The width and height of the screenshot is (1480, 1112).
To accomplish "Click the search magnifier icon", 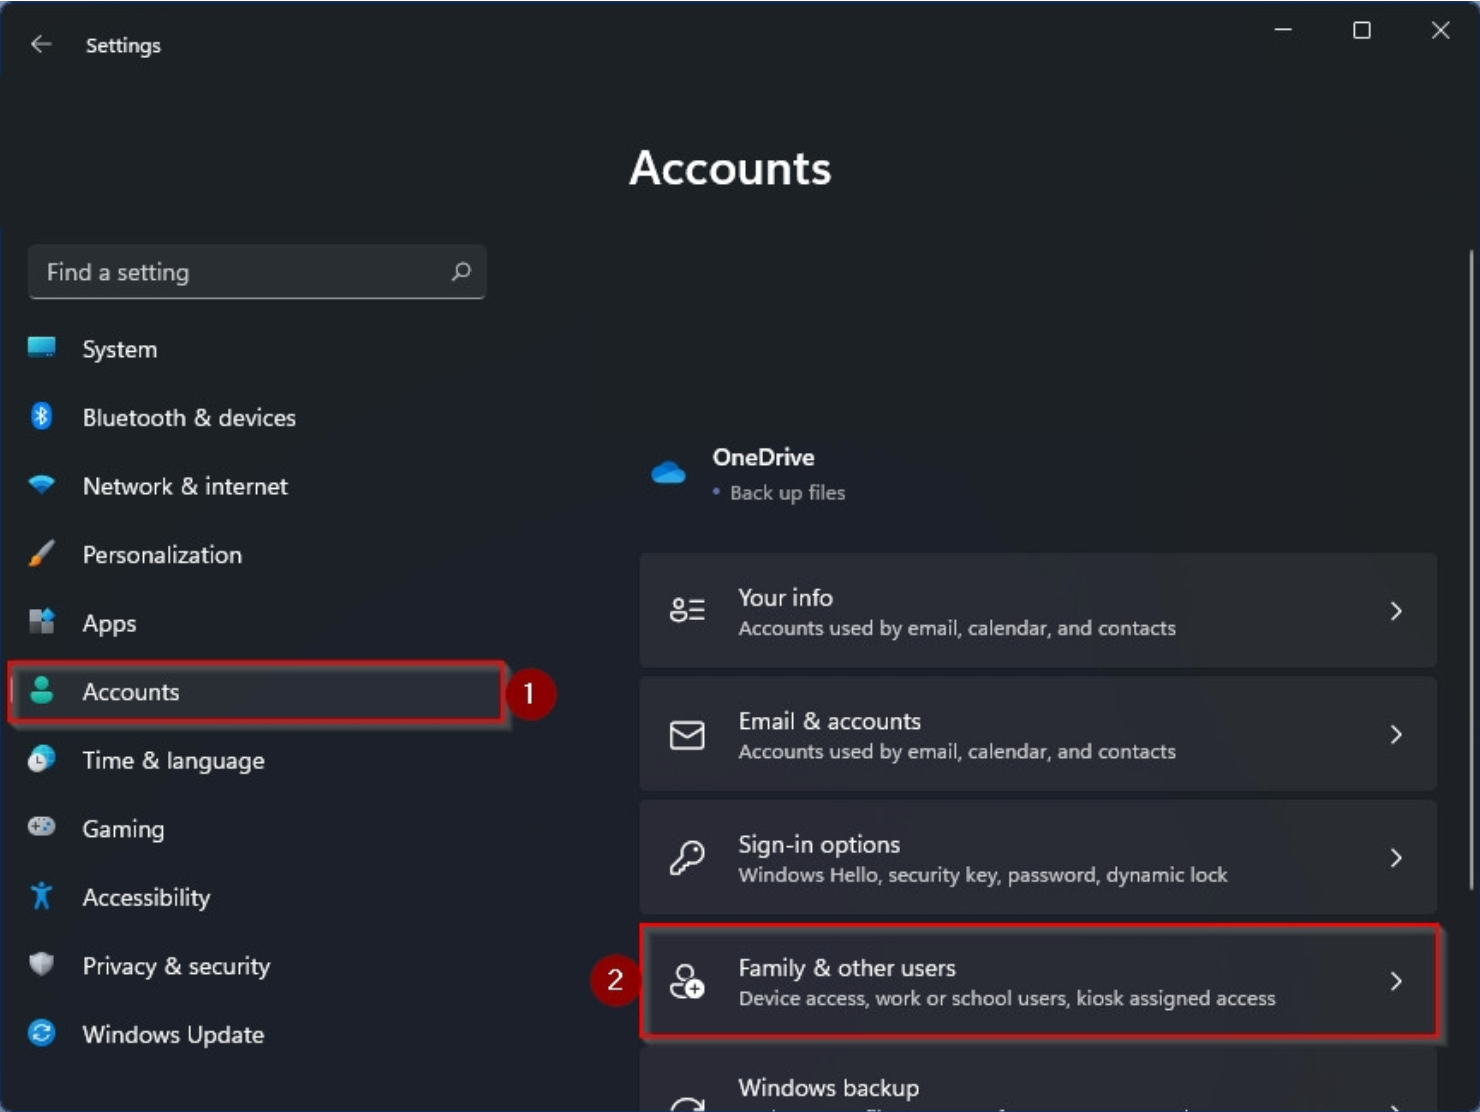I will (x=461, y=271).
